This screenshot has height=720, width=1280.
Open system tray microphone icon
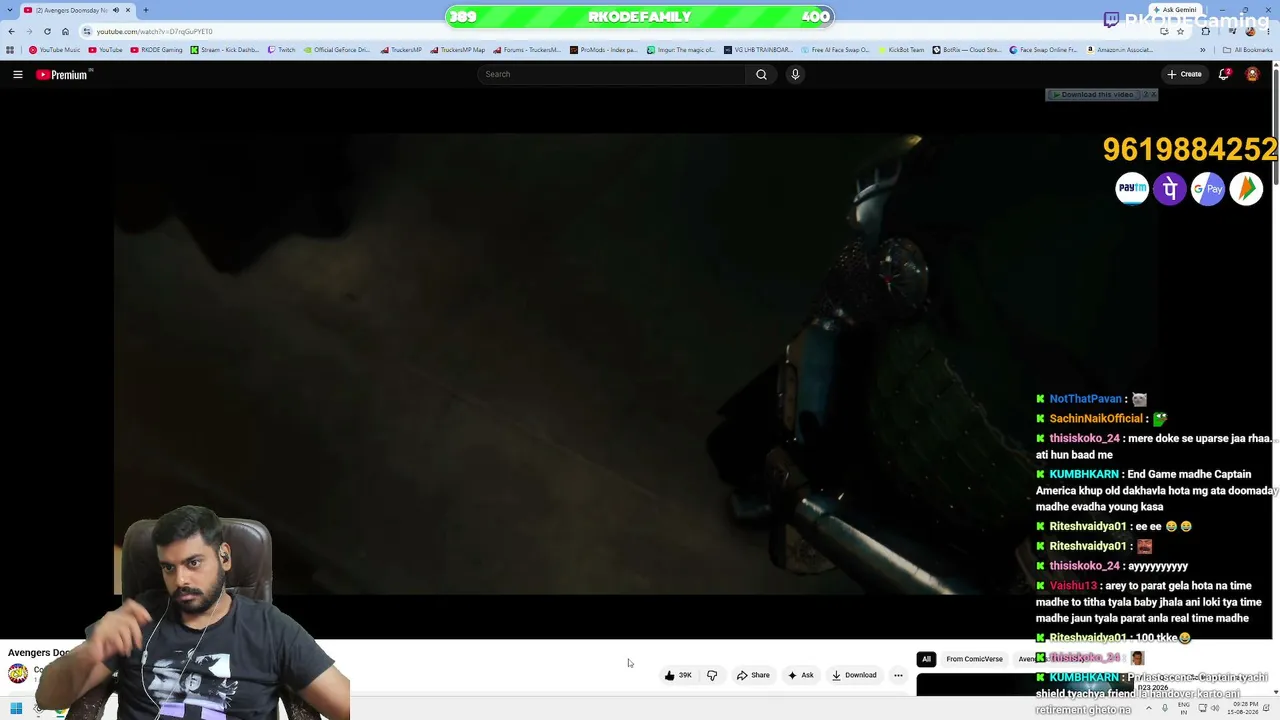click(1165, 709)
